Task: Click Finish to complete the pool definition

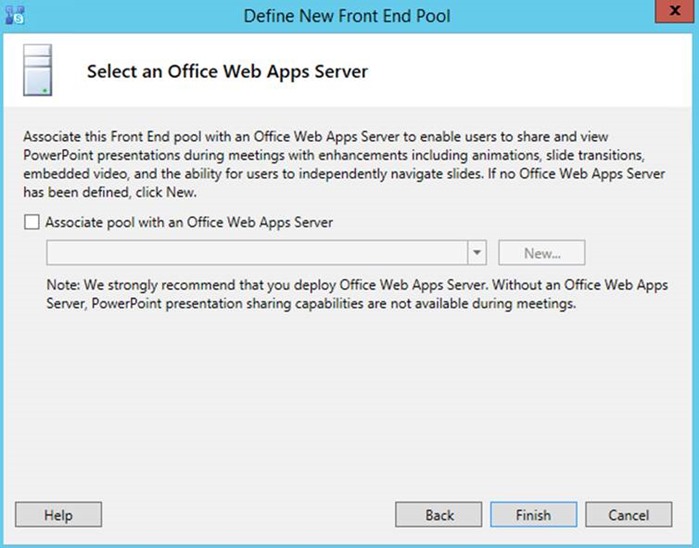Action: (x=534, y=515)
